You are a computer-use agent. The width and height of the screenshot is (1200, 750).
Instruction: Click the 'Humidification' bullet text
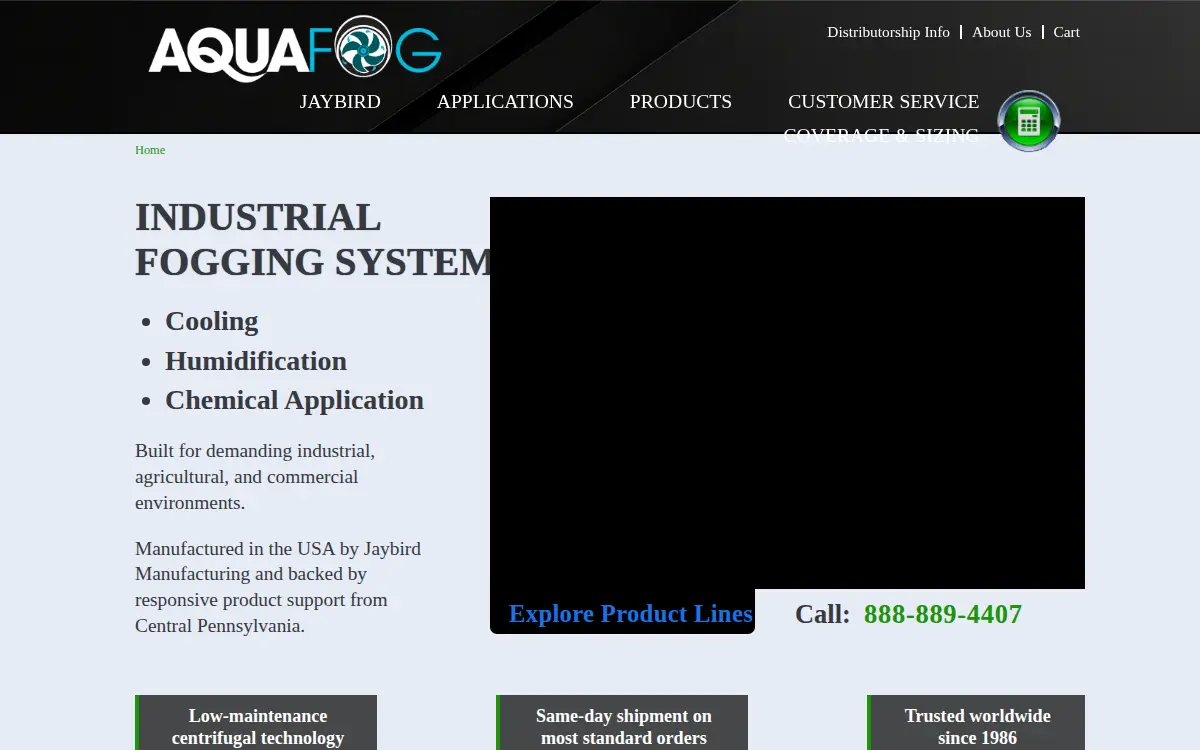[256, 361]
